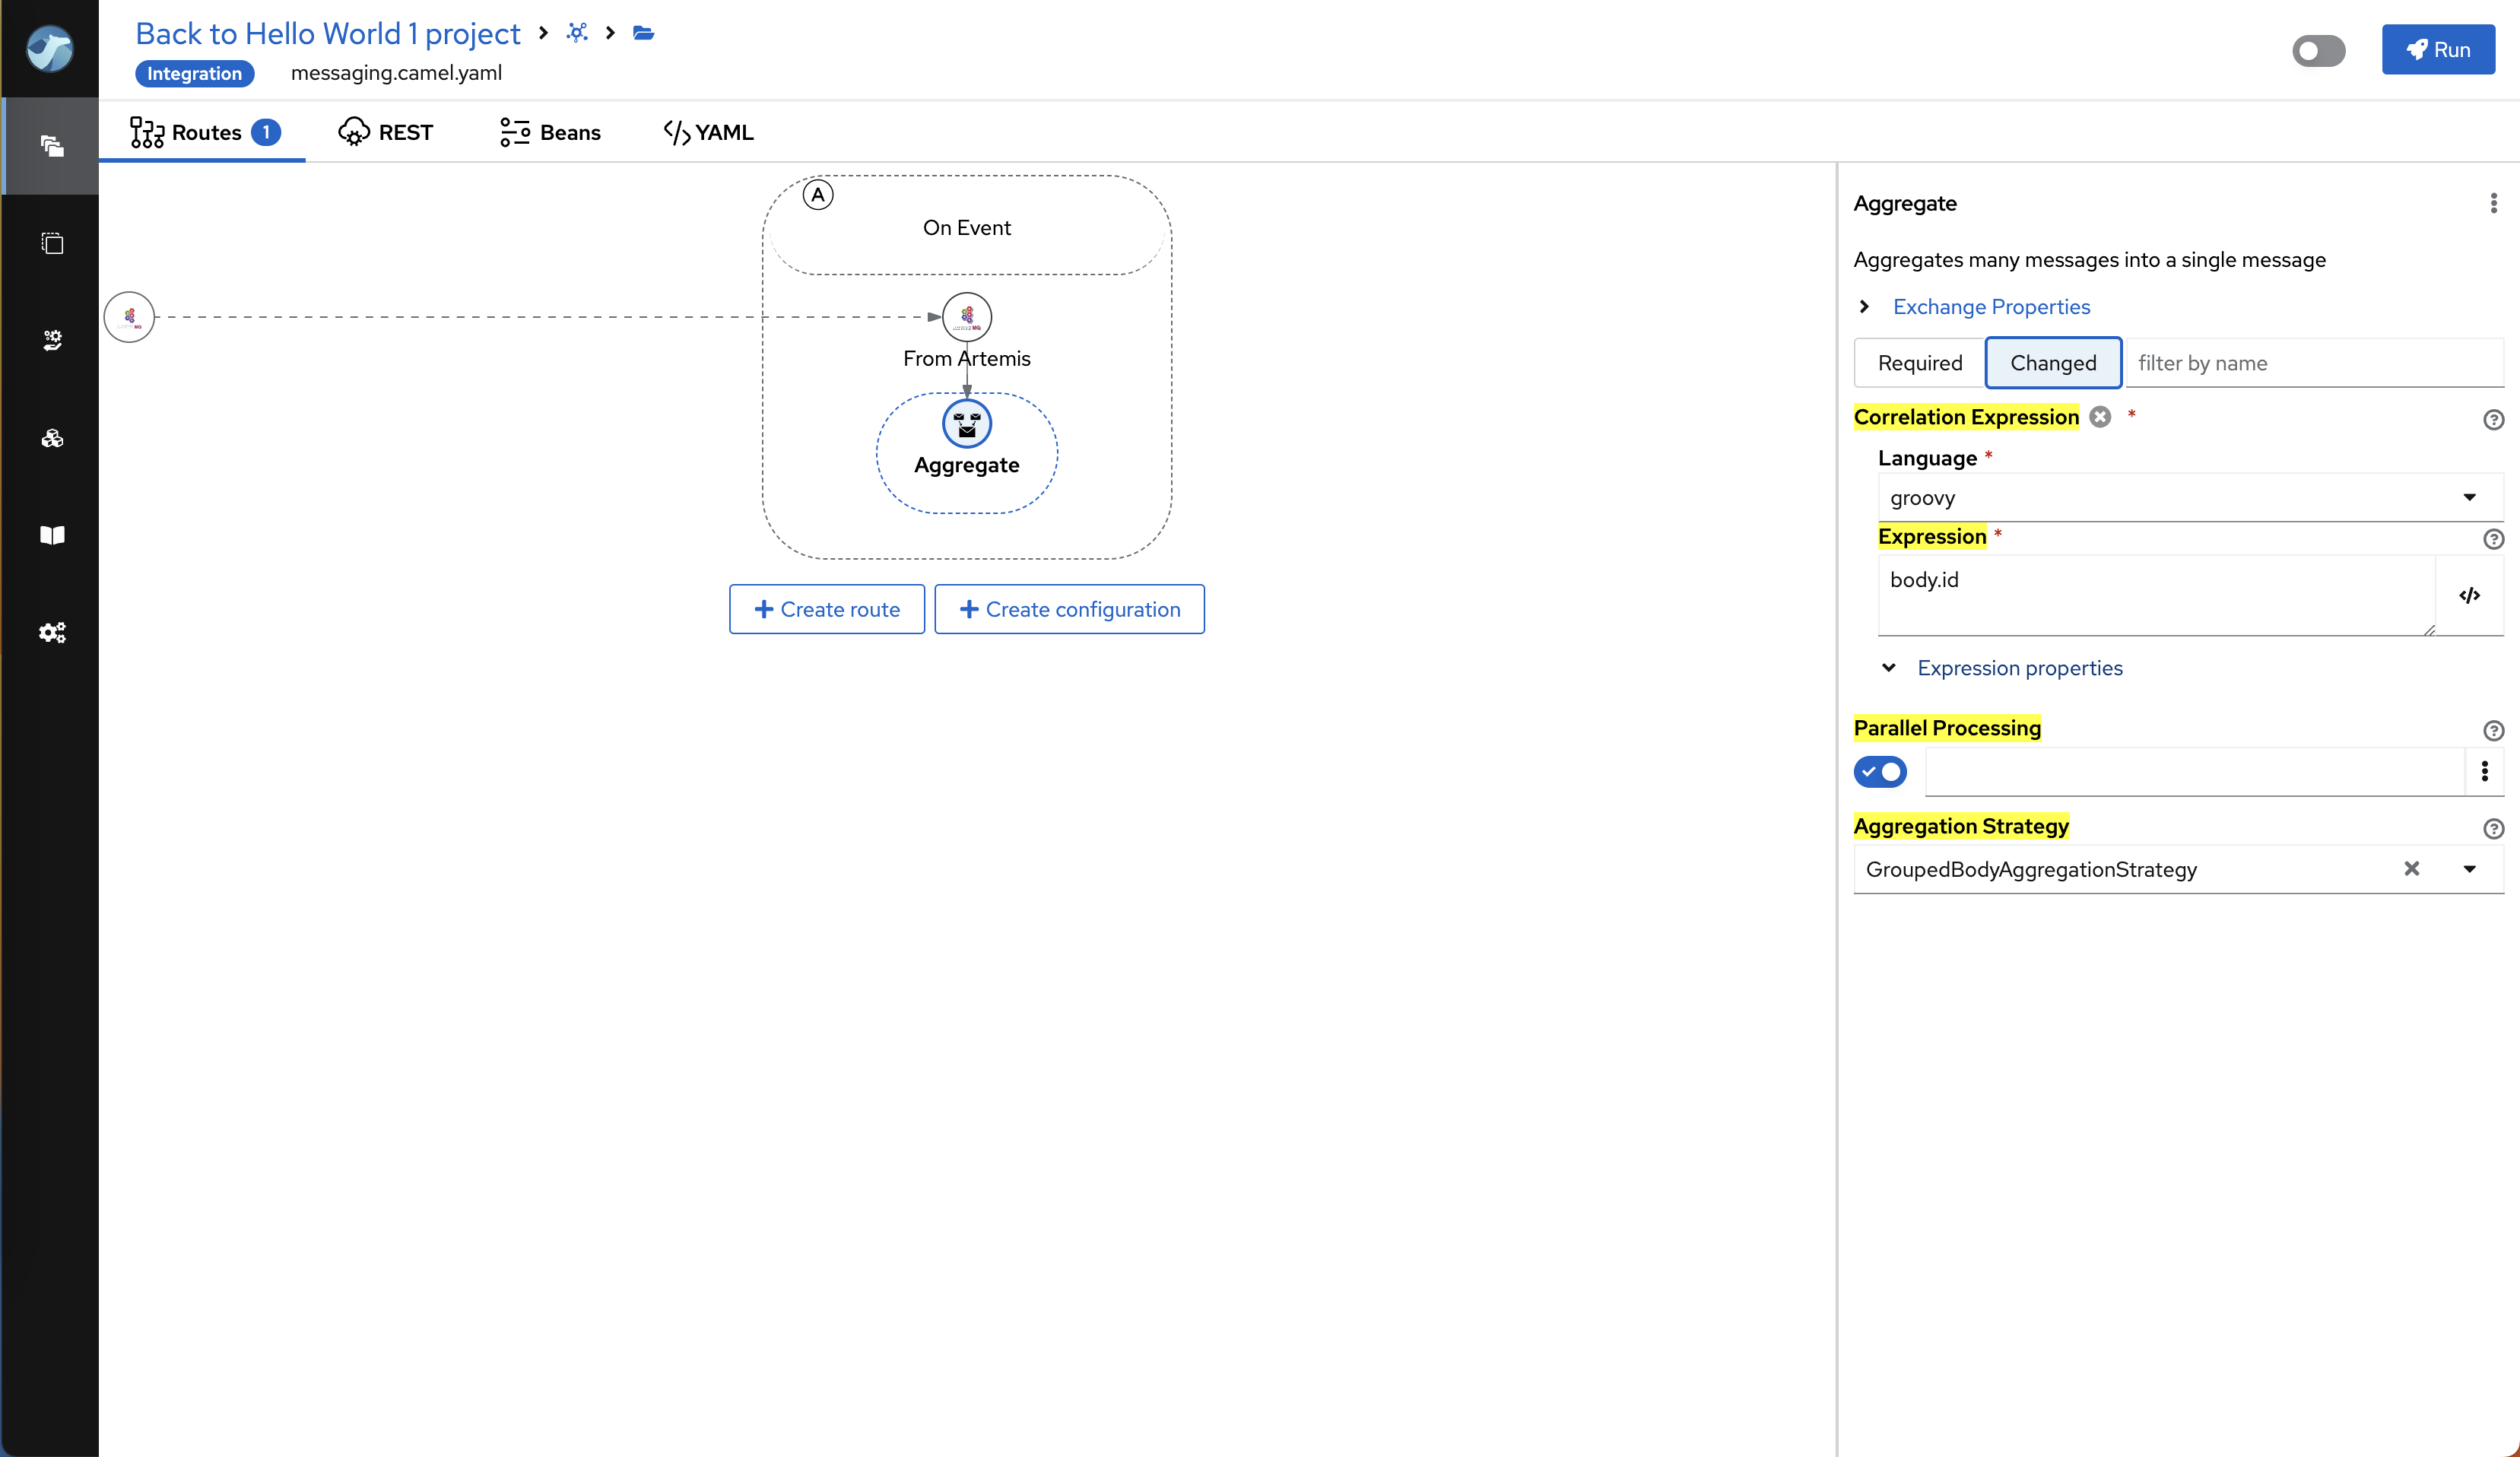Open the Language groovy dropdown
2520x1457 pixels.
tap(2179, 498)
